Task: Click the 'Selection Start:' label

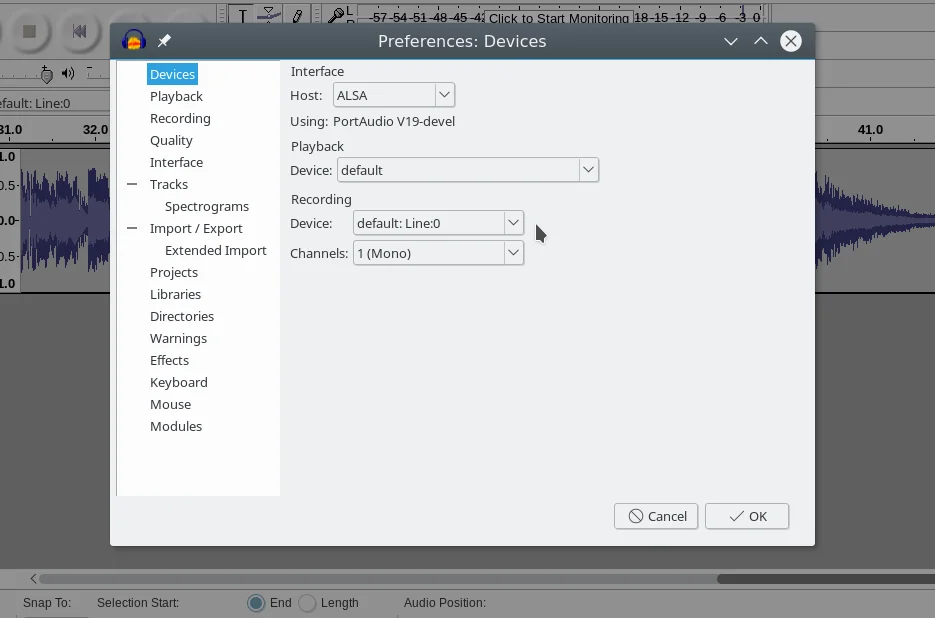Action: pos(138,603)
